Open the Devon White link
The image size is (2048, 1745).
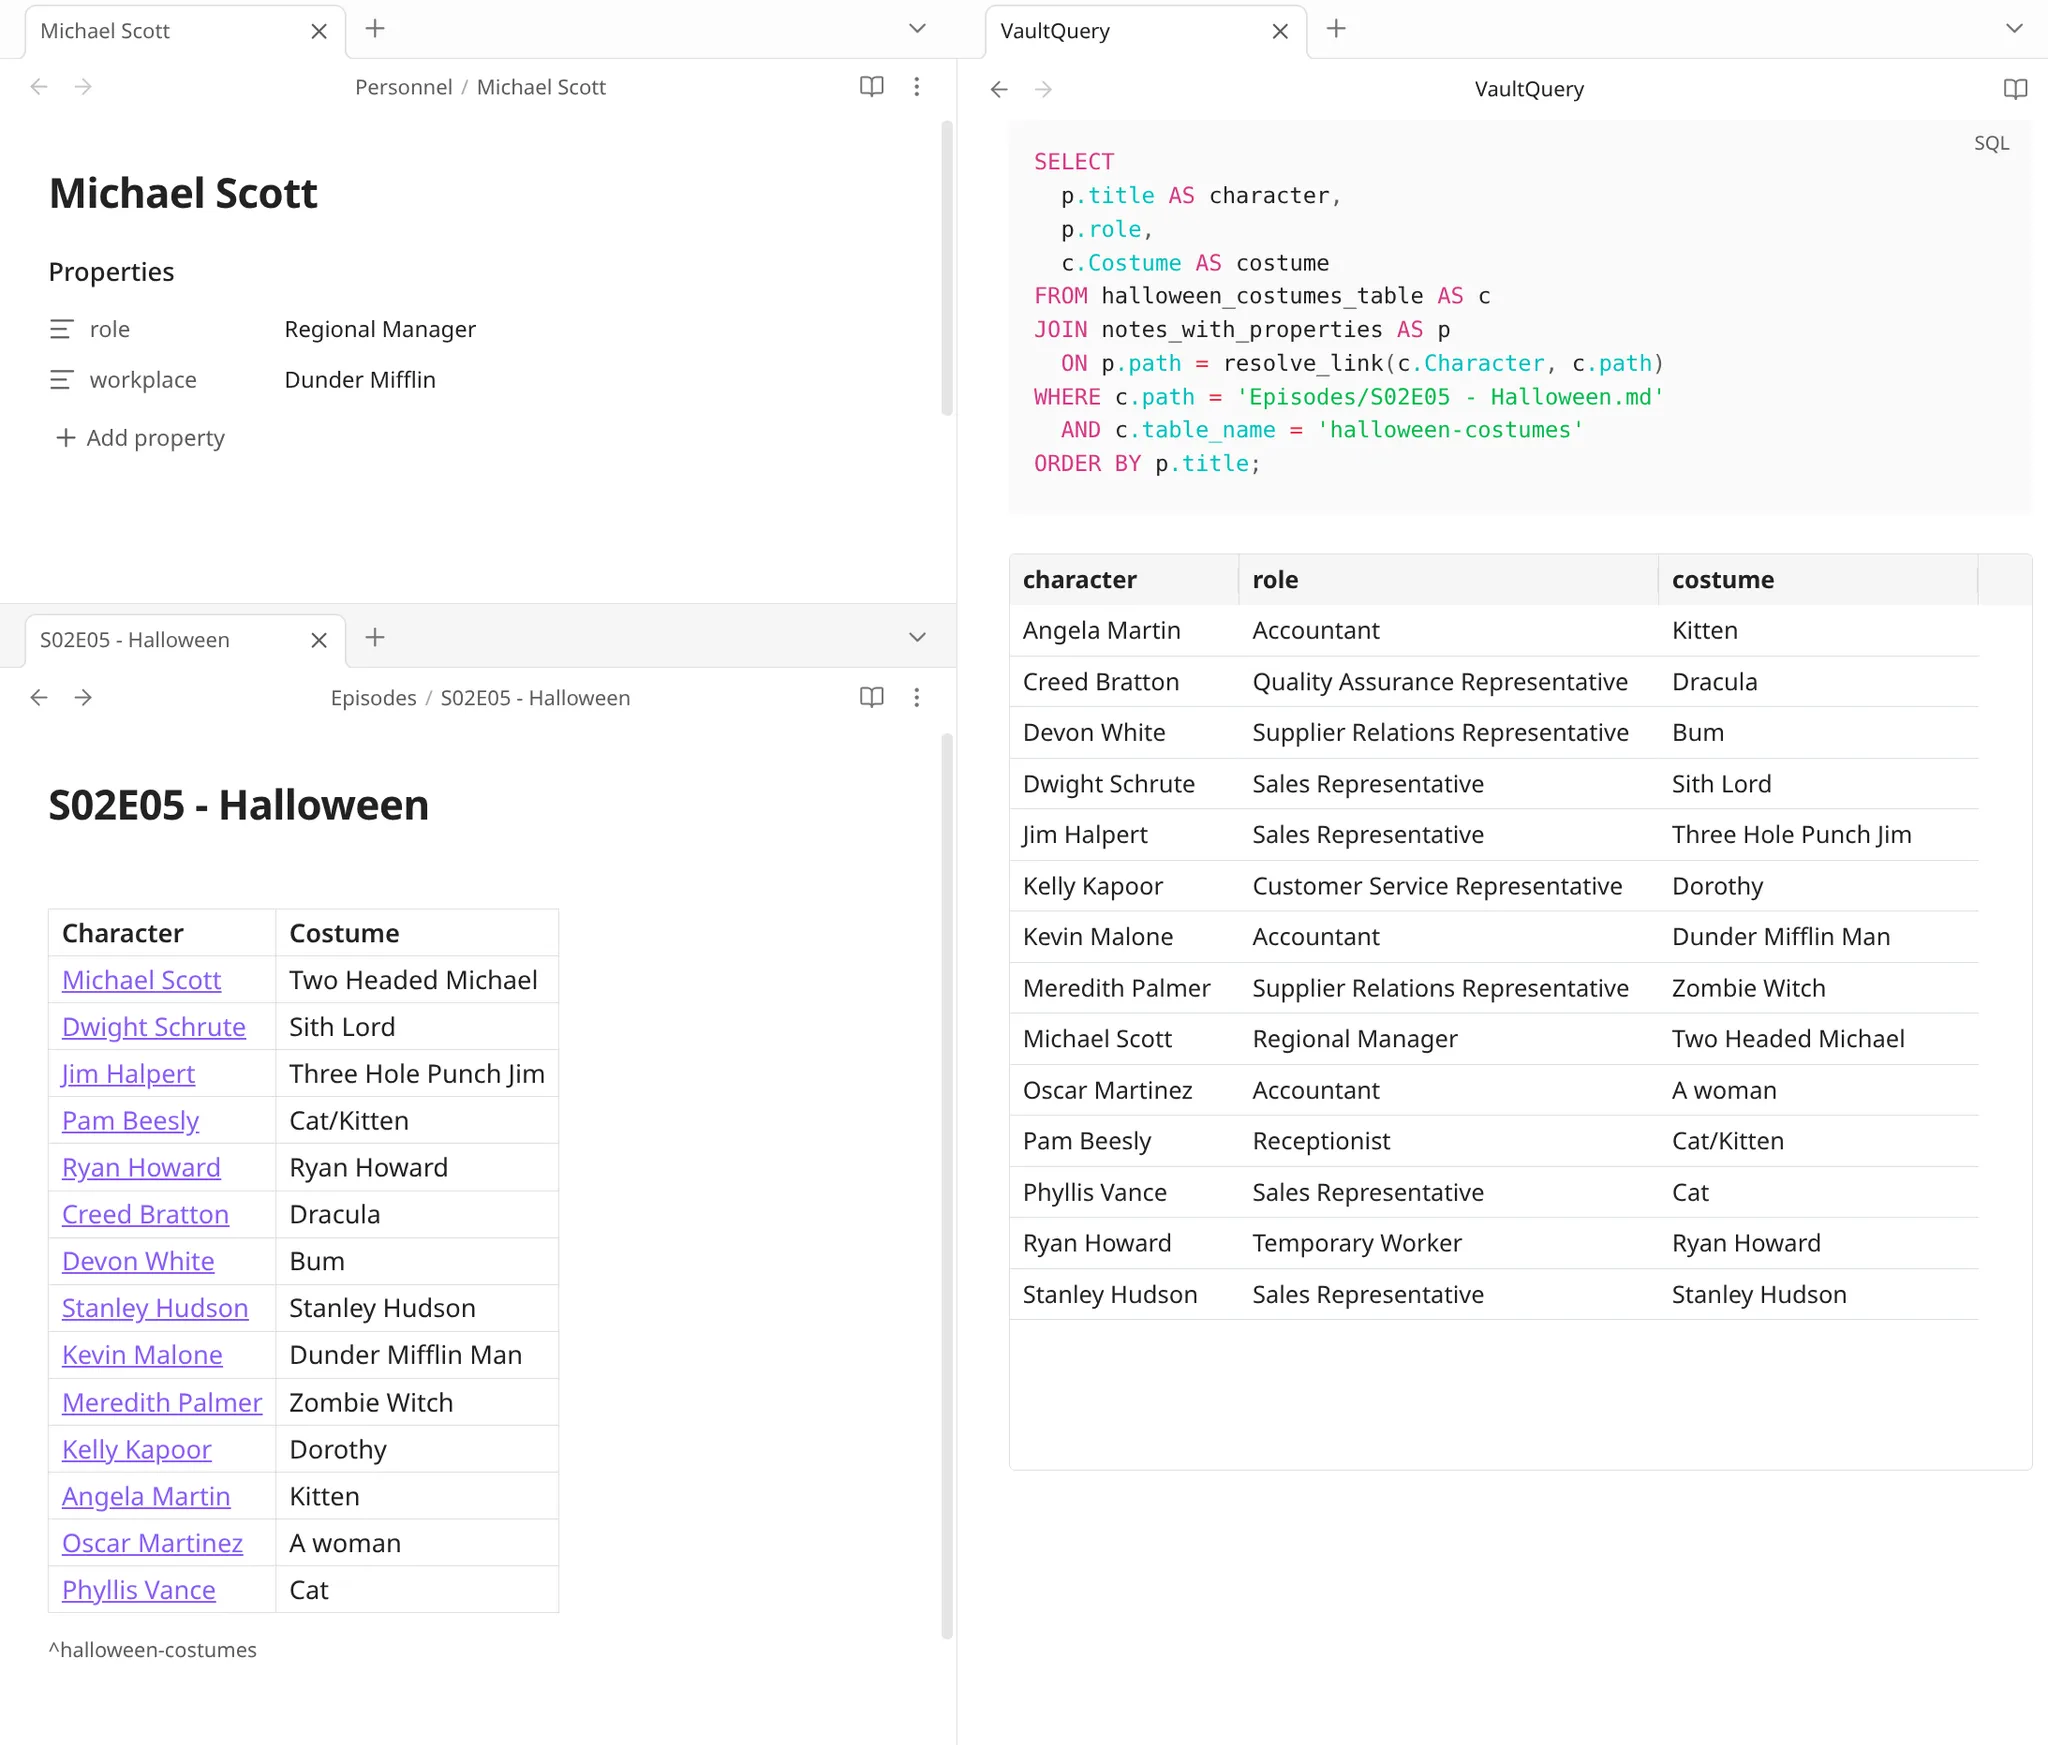(138, 1262)
